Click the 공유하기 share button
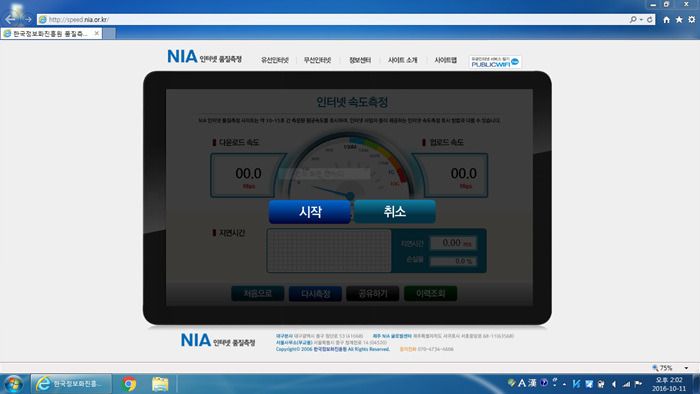The width and height of the screenshot is (700, 394). pyautogui.click(x=373, y=294)
